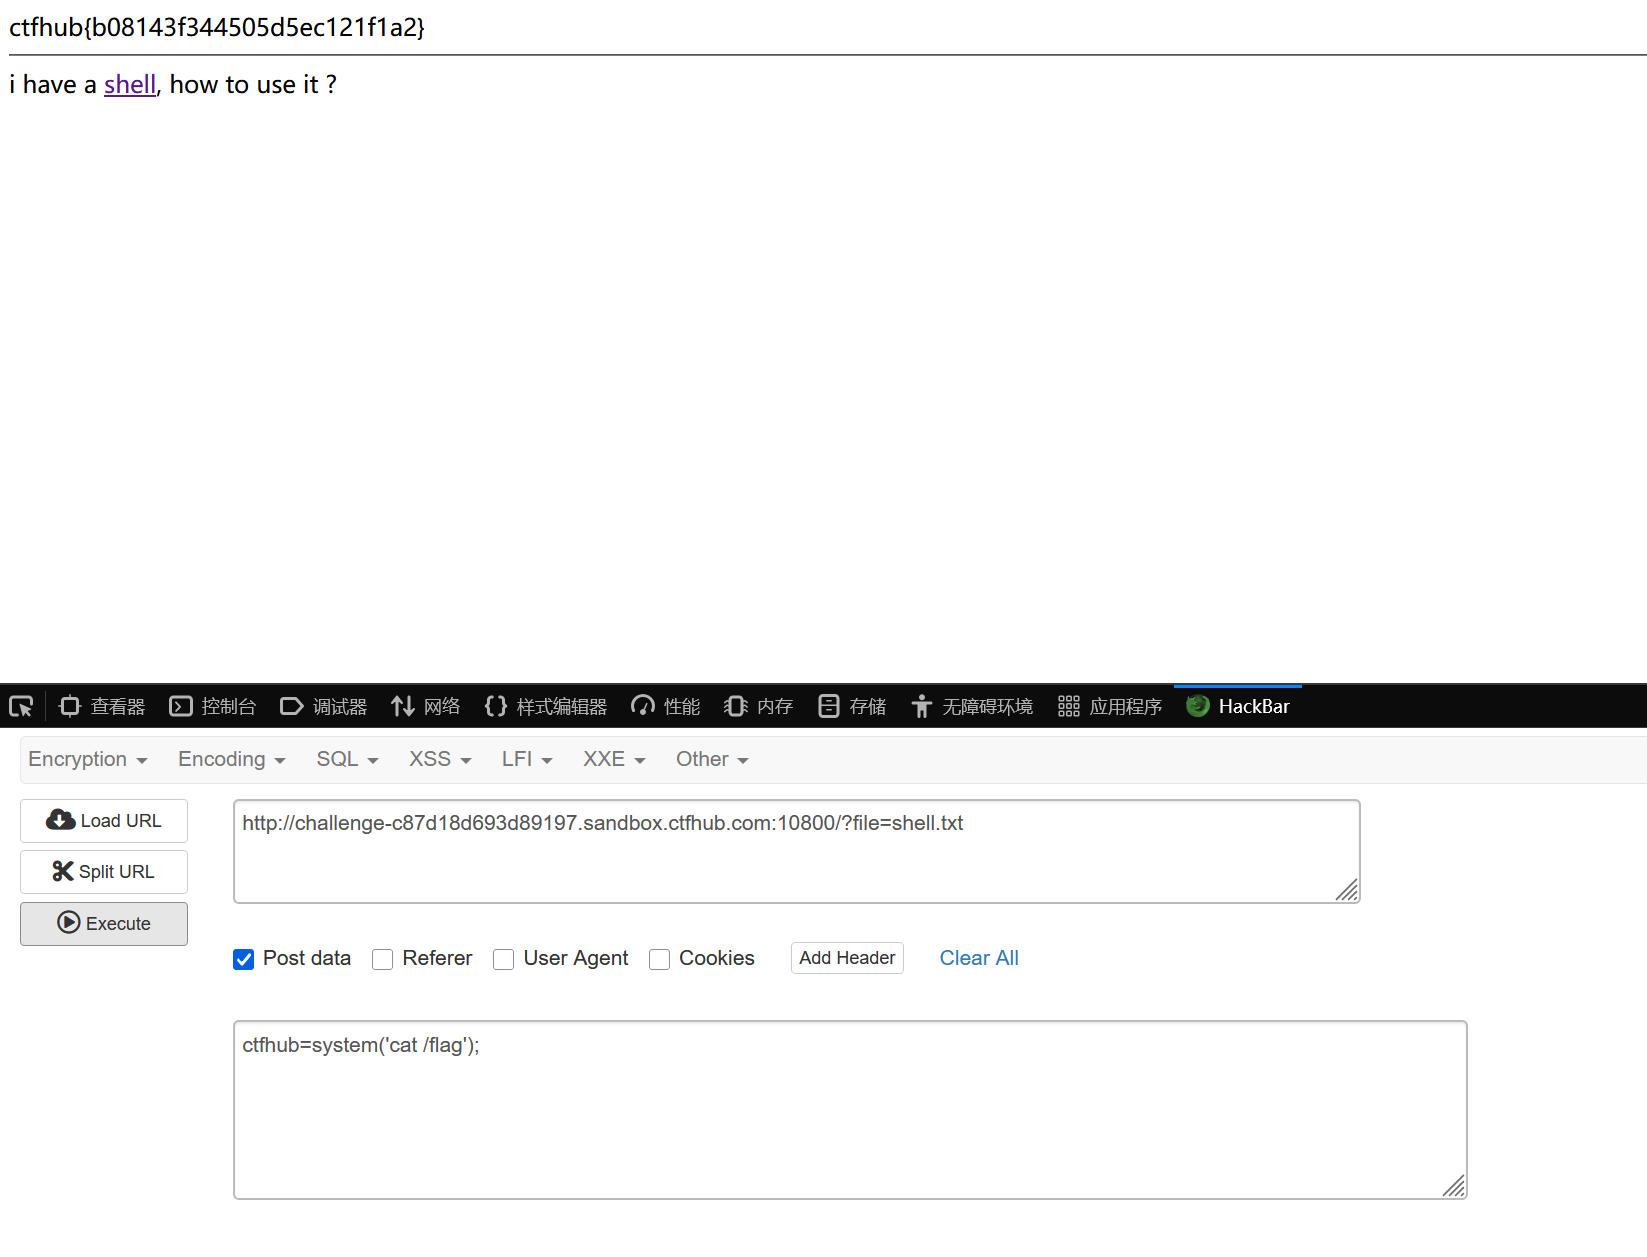Open the LFI dropdown menu

526,759
